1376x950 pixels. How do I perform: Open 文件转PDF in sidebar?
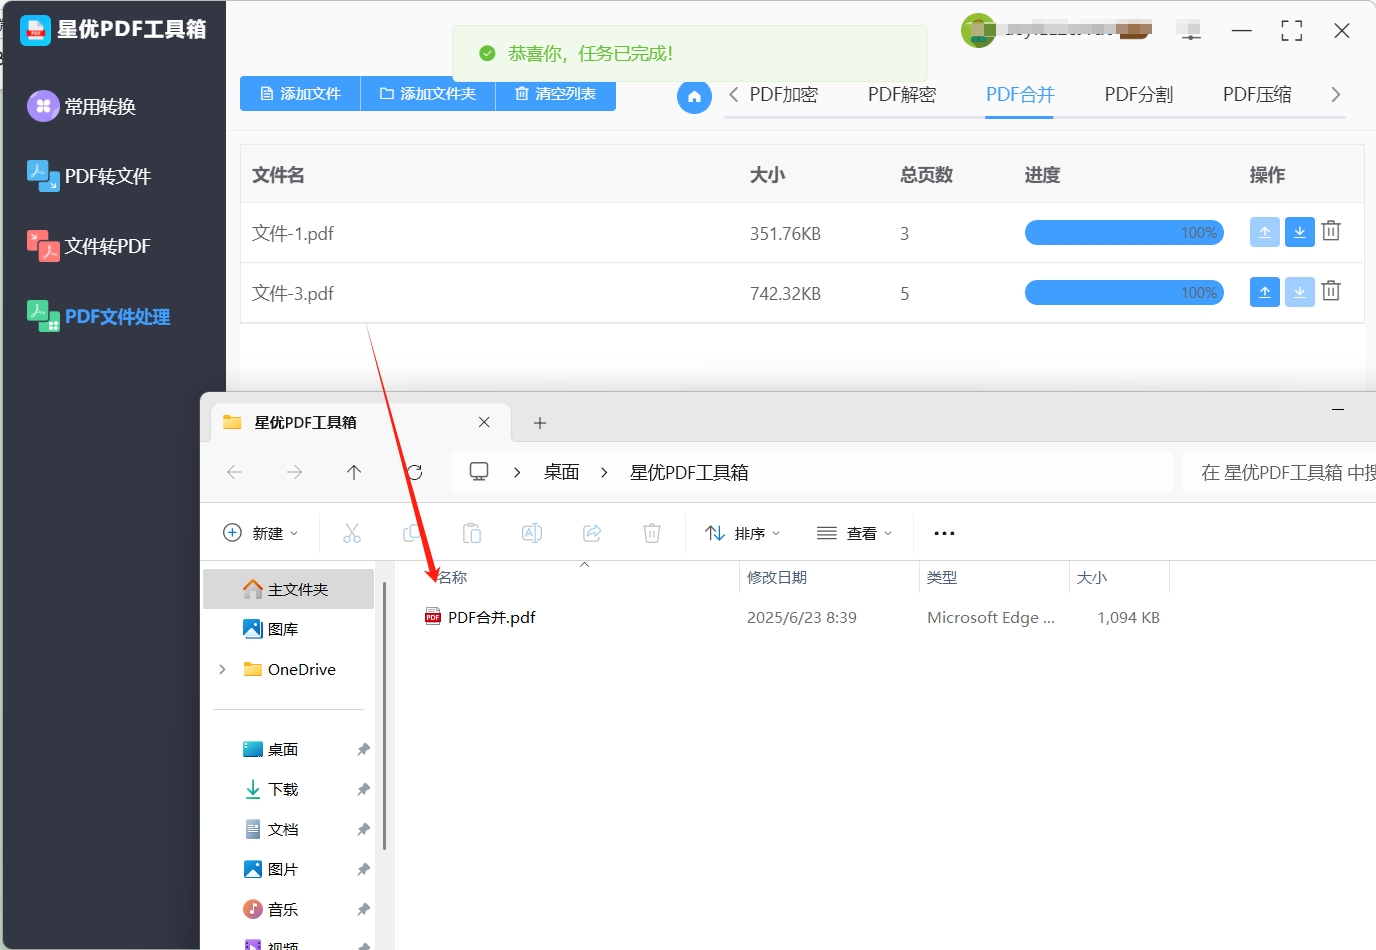pos(89,246)
